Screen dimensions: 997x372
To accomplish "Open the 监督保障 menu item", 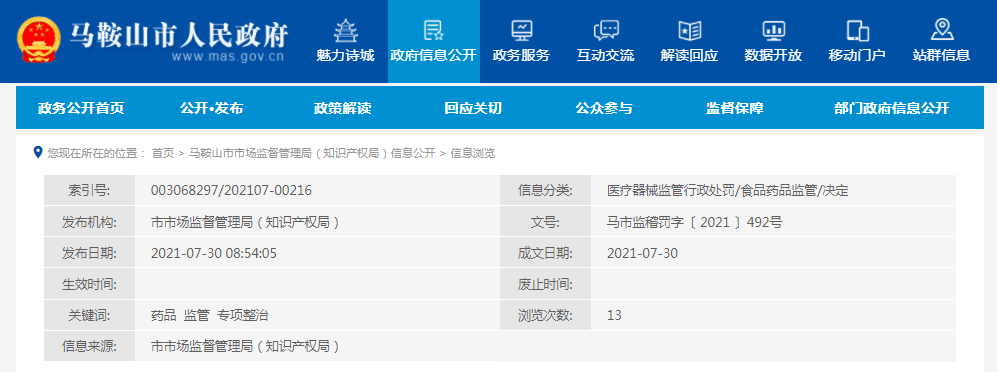I will pos(734,108).
